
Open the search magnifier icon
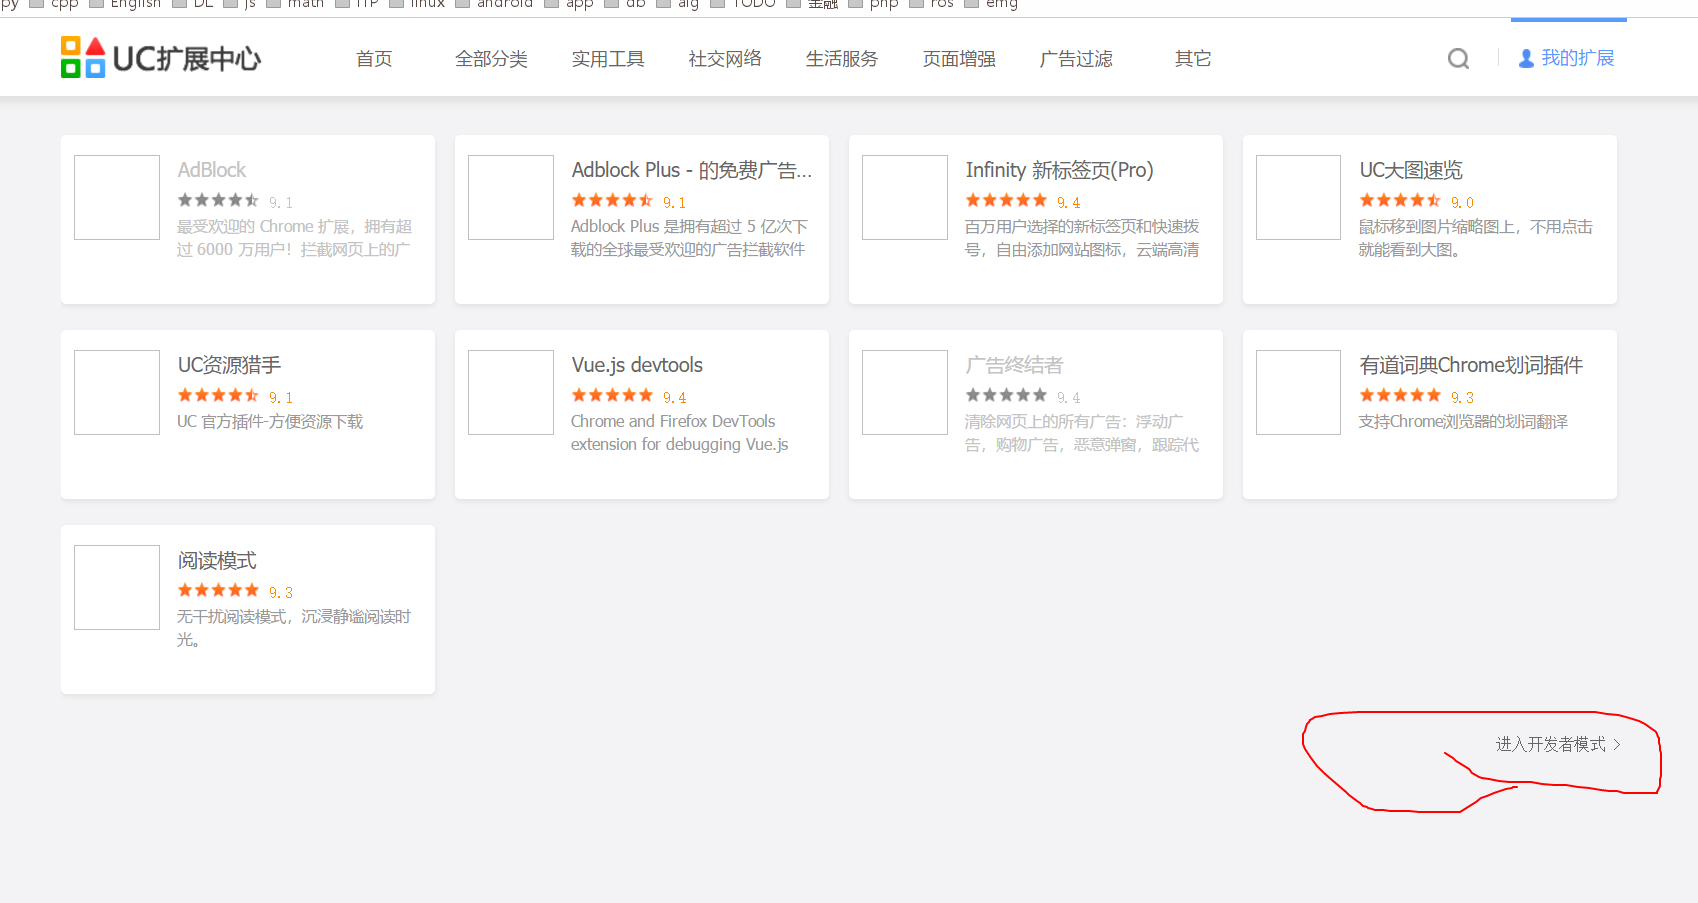1459,59
